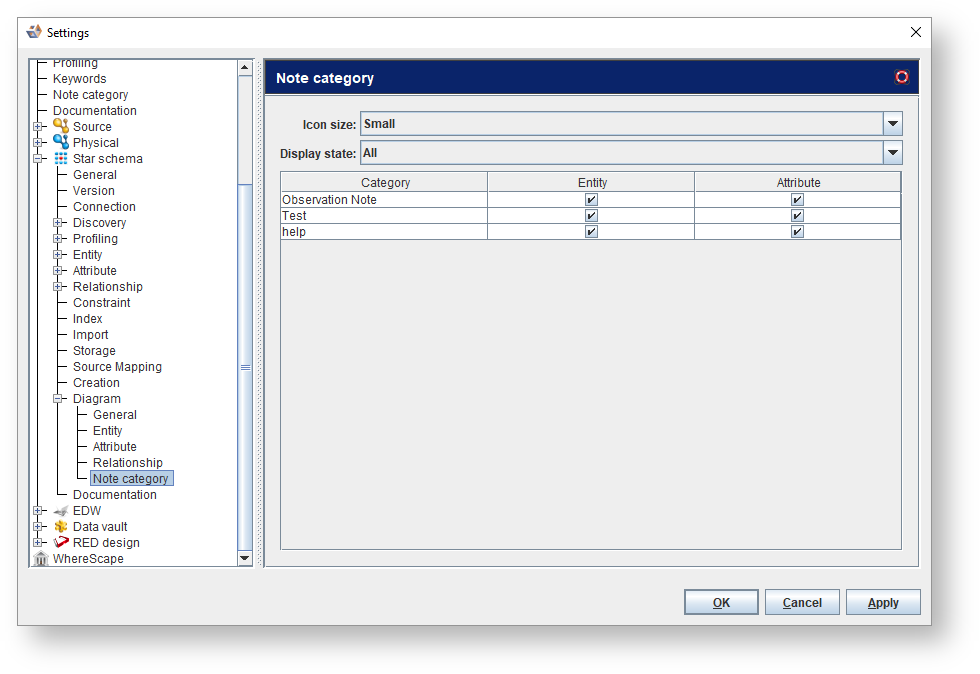Select highlighted Note category under Diagram

point(131,478)
